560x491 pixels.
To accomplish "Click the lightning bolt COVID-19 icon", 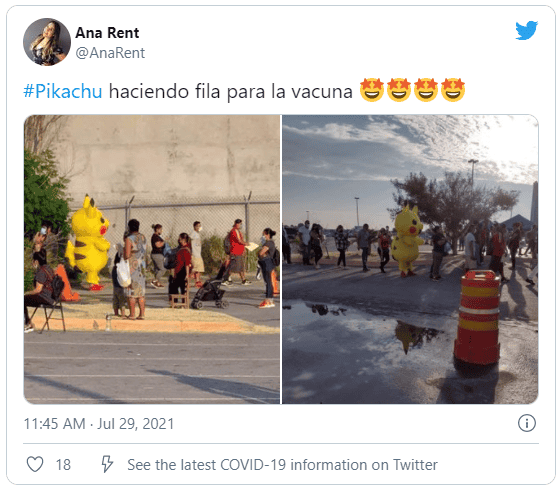I will (x=107, y=464).
